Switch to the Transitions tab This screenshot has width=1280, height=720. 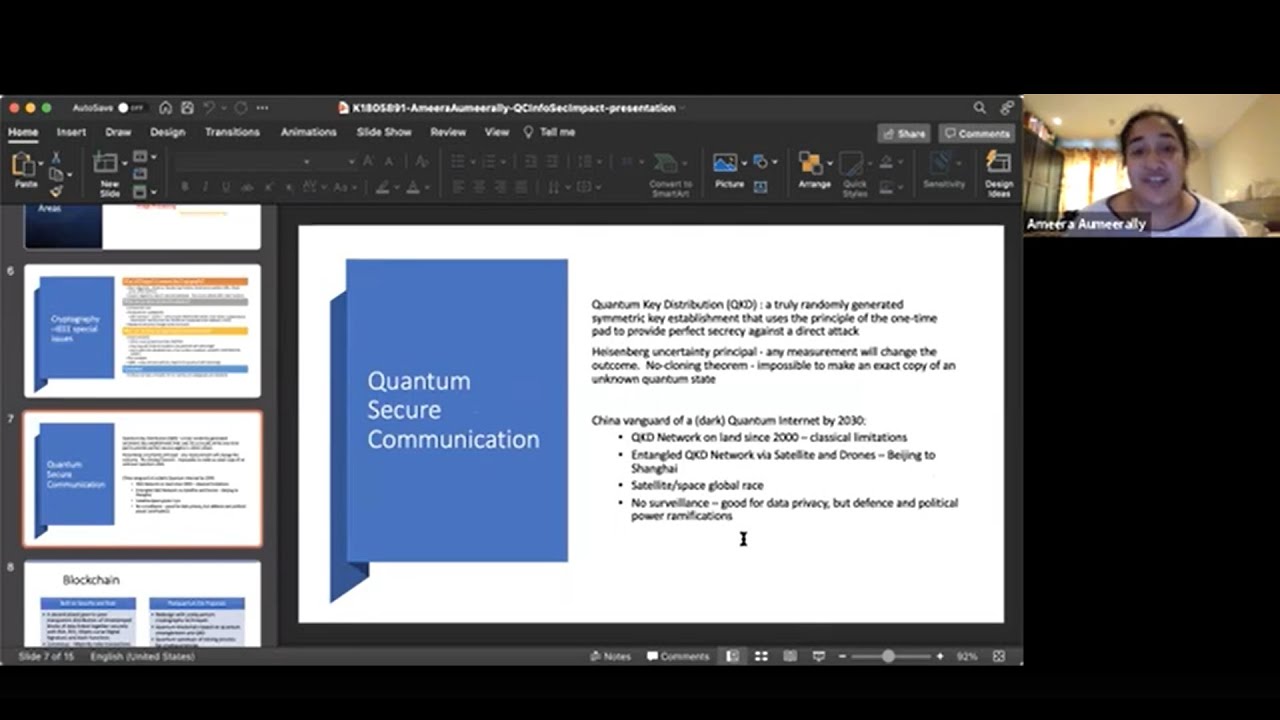[x=232, y=132]
